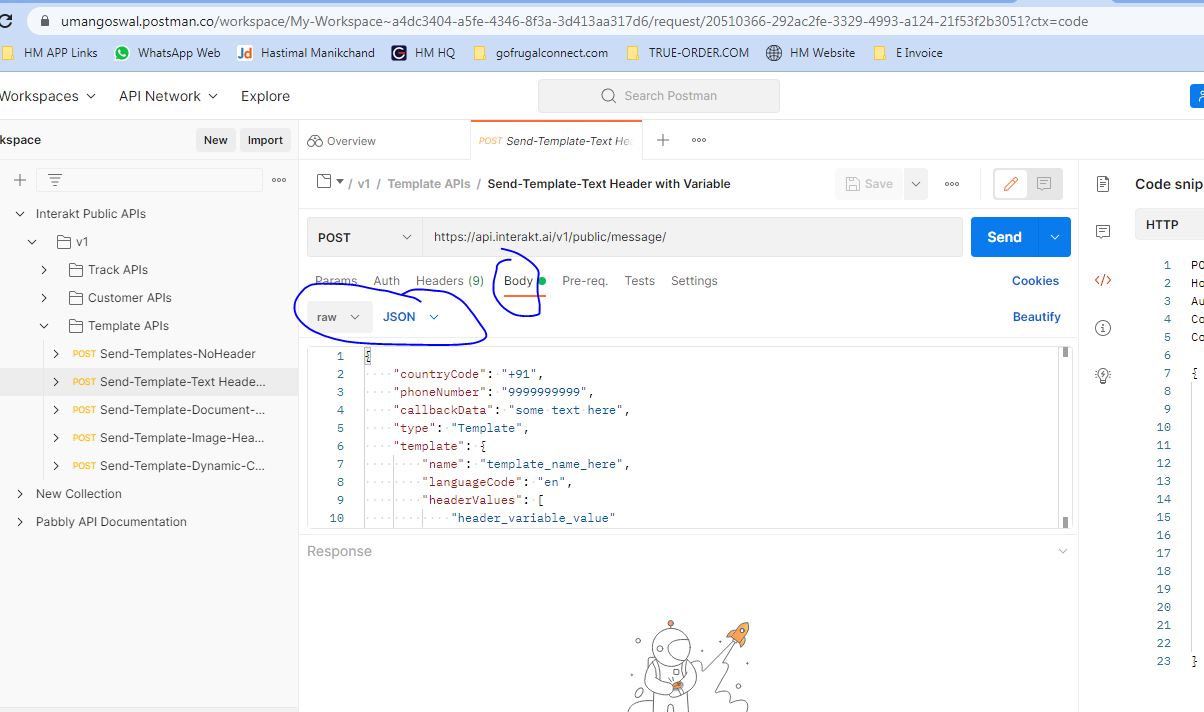
Task: Collapse the Response panel chevron
Action: [x=1062, y=551]
